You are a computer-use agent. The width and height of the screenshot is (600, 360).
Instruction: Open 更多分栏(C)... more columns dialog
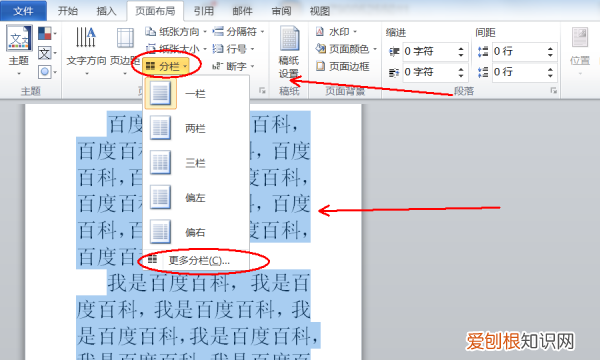[x=197, y=261]
